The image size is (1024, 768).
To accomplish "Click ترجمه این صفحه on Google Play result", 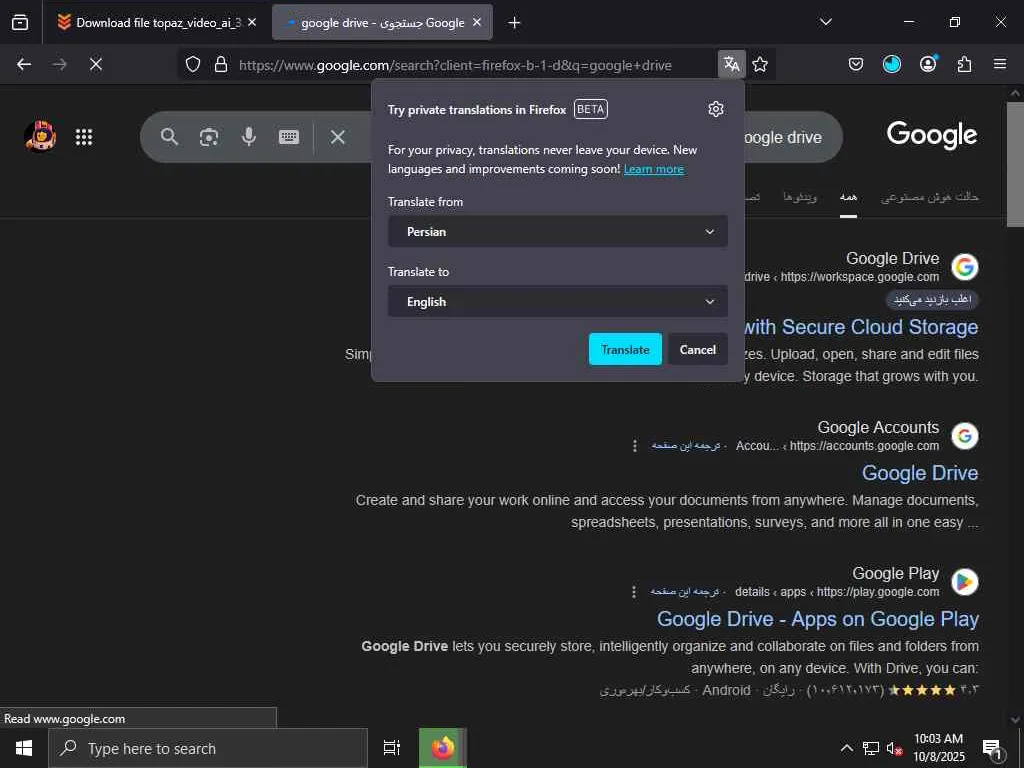I will [684, 592].
